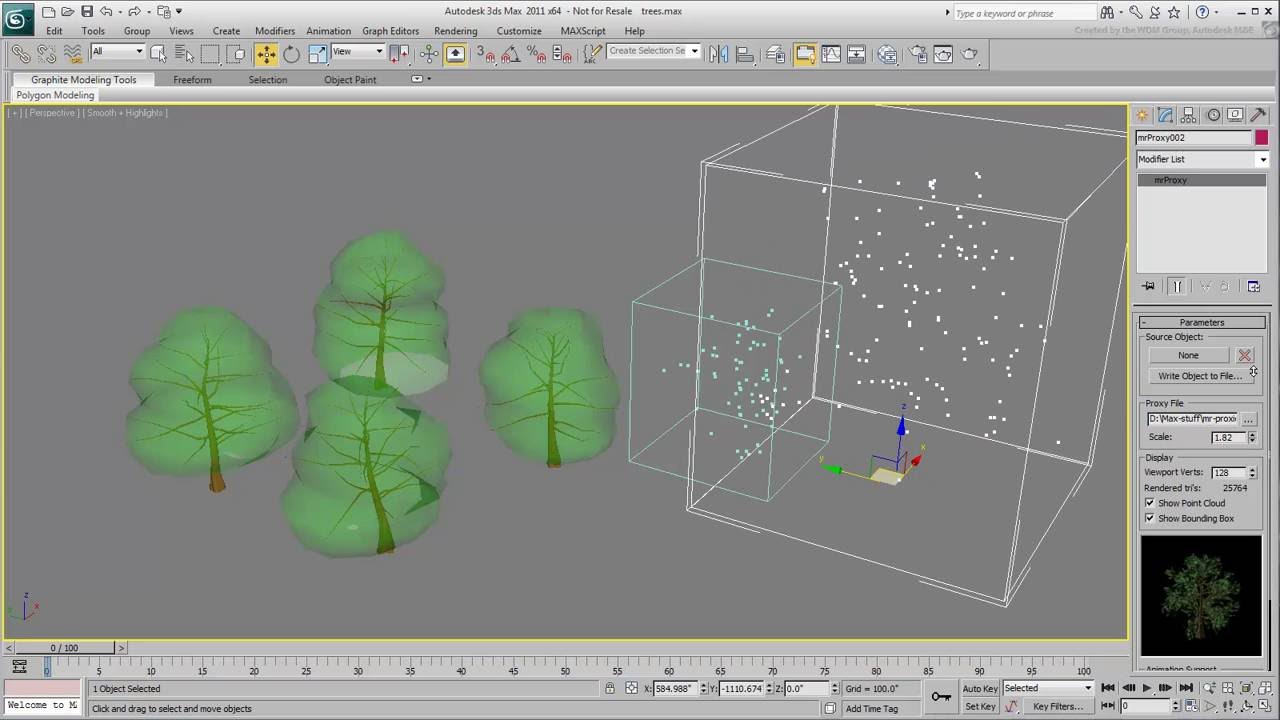Open the title bar quick access dropdown
This screenshot has width=1280, height=720.
click(x=179, y=12)
